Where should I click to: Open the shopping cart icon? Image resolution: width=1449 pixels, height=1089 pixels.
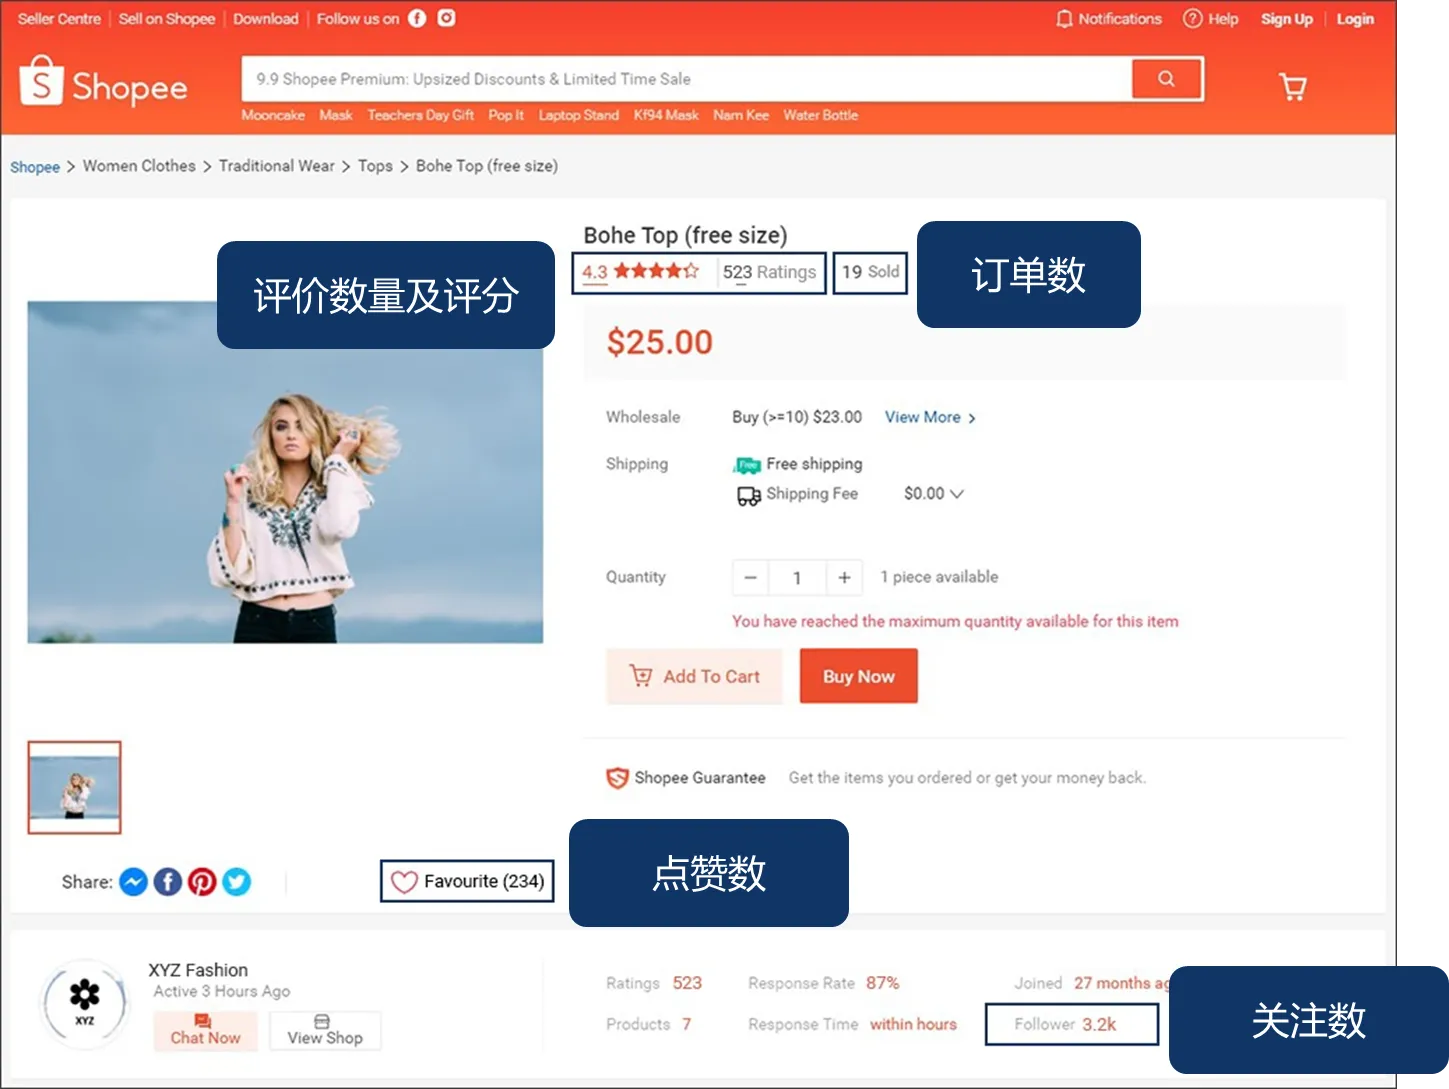click(x=1292, y=86)
